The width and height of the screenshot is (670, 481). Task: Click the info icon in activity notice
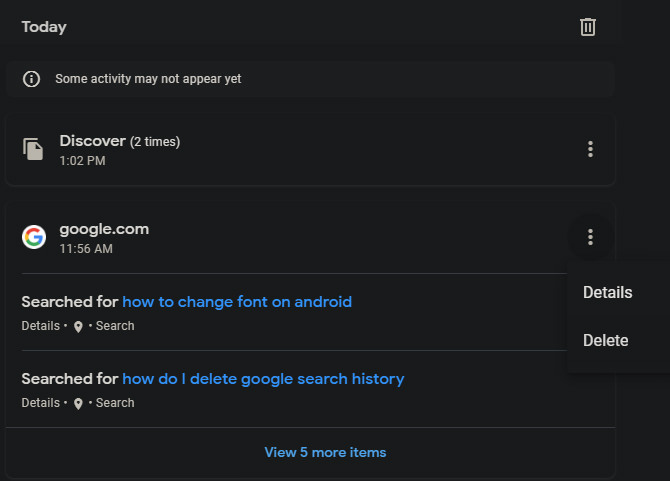[x=31, y=79]
